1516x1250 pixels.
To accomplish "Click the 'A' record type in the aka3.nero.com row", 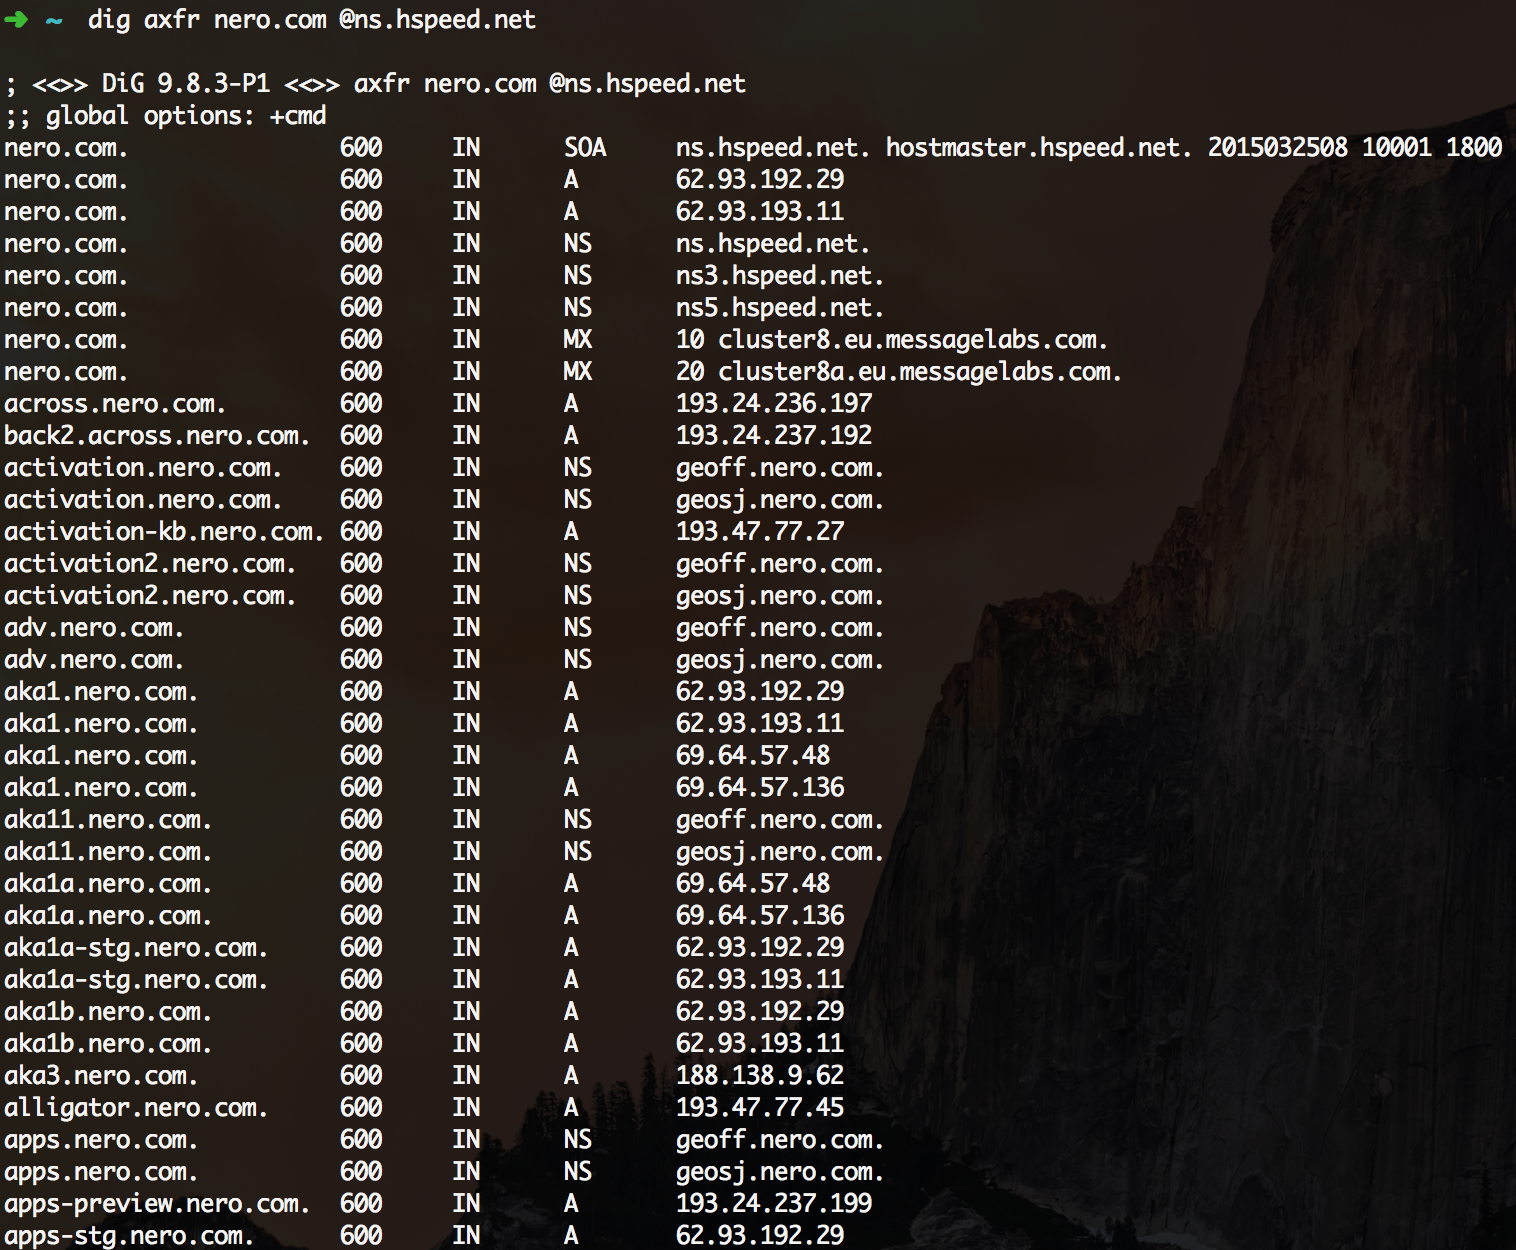I will pyautogui.click(x=571, y=1076).
